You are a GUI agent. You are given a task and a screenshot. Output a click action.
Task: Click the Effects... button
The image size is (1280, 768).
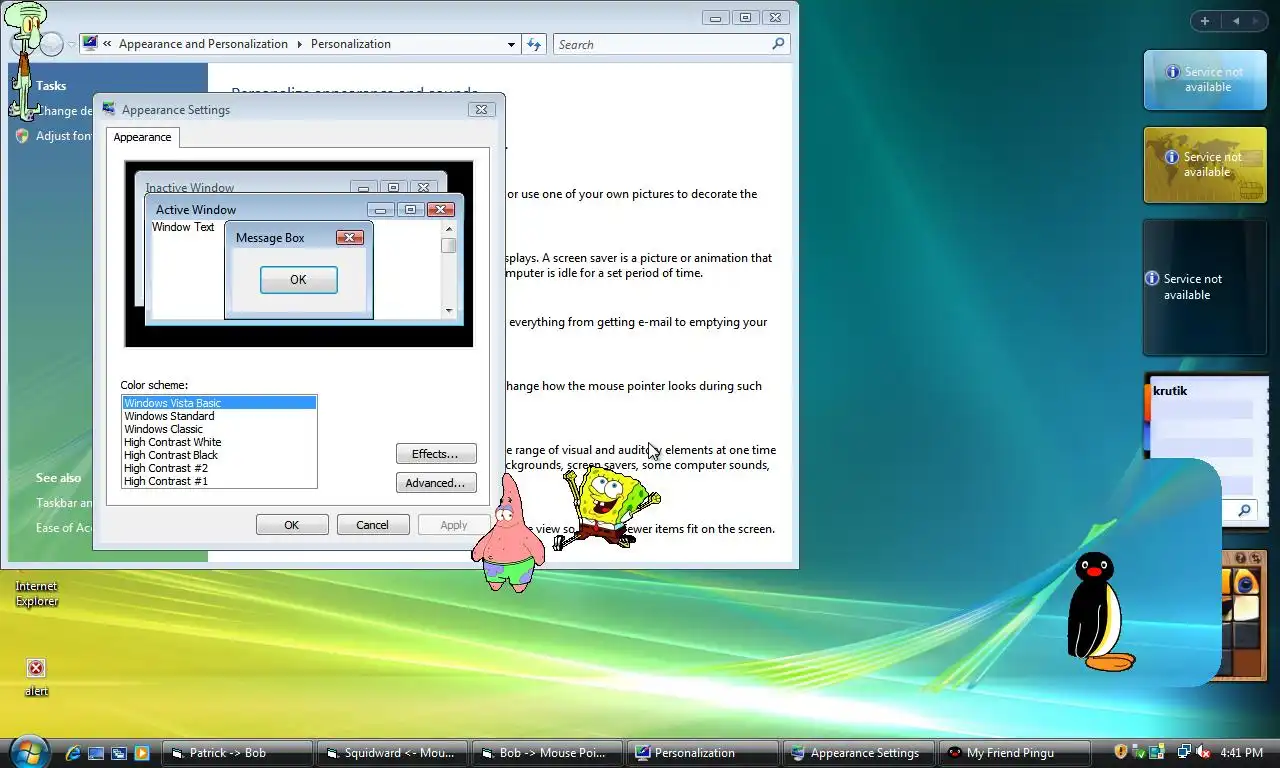[436, 454]
